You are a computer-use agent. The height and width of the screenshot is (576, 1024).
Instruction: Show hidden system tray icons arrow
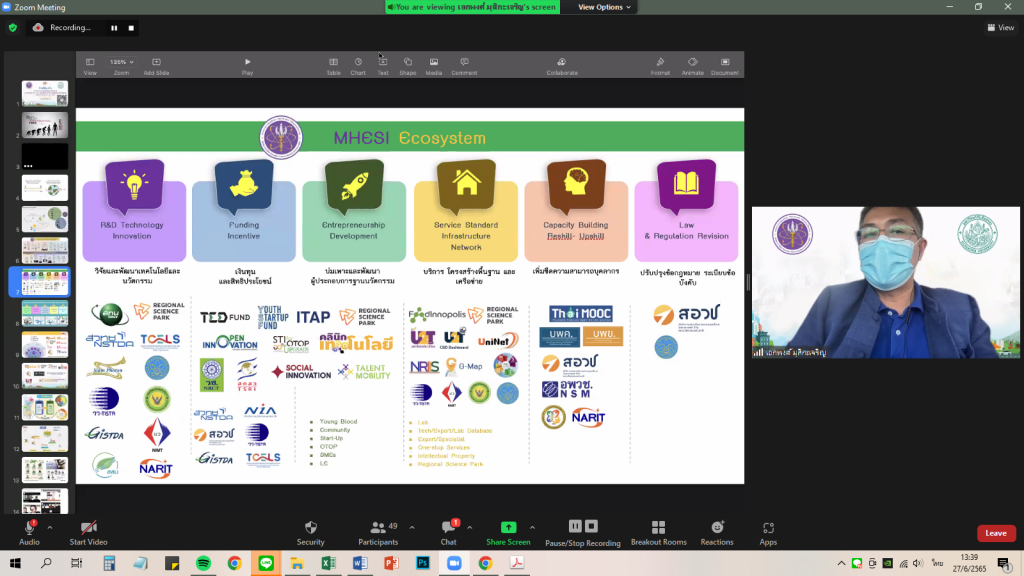[841, 563]
